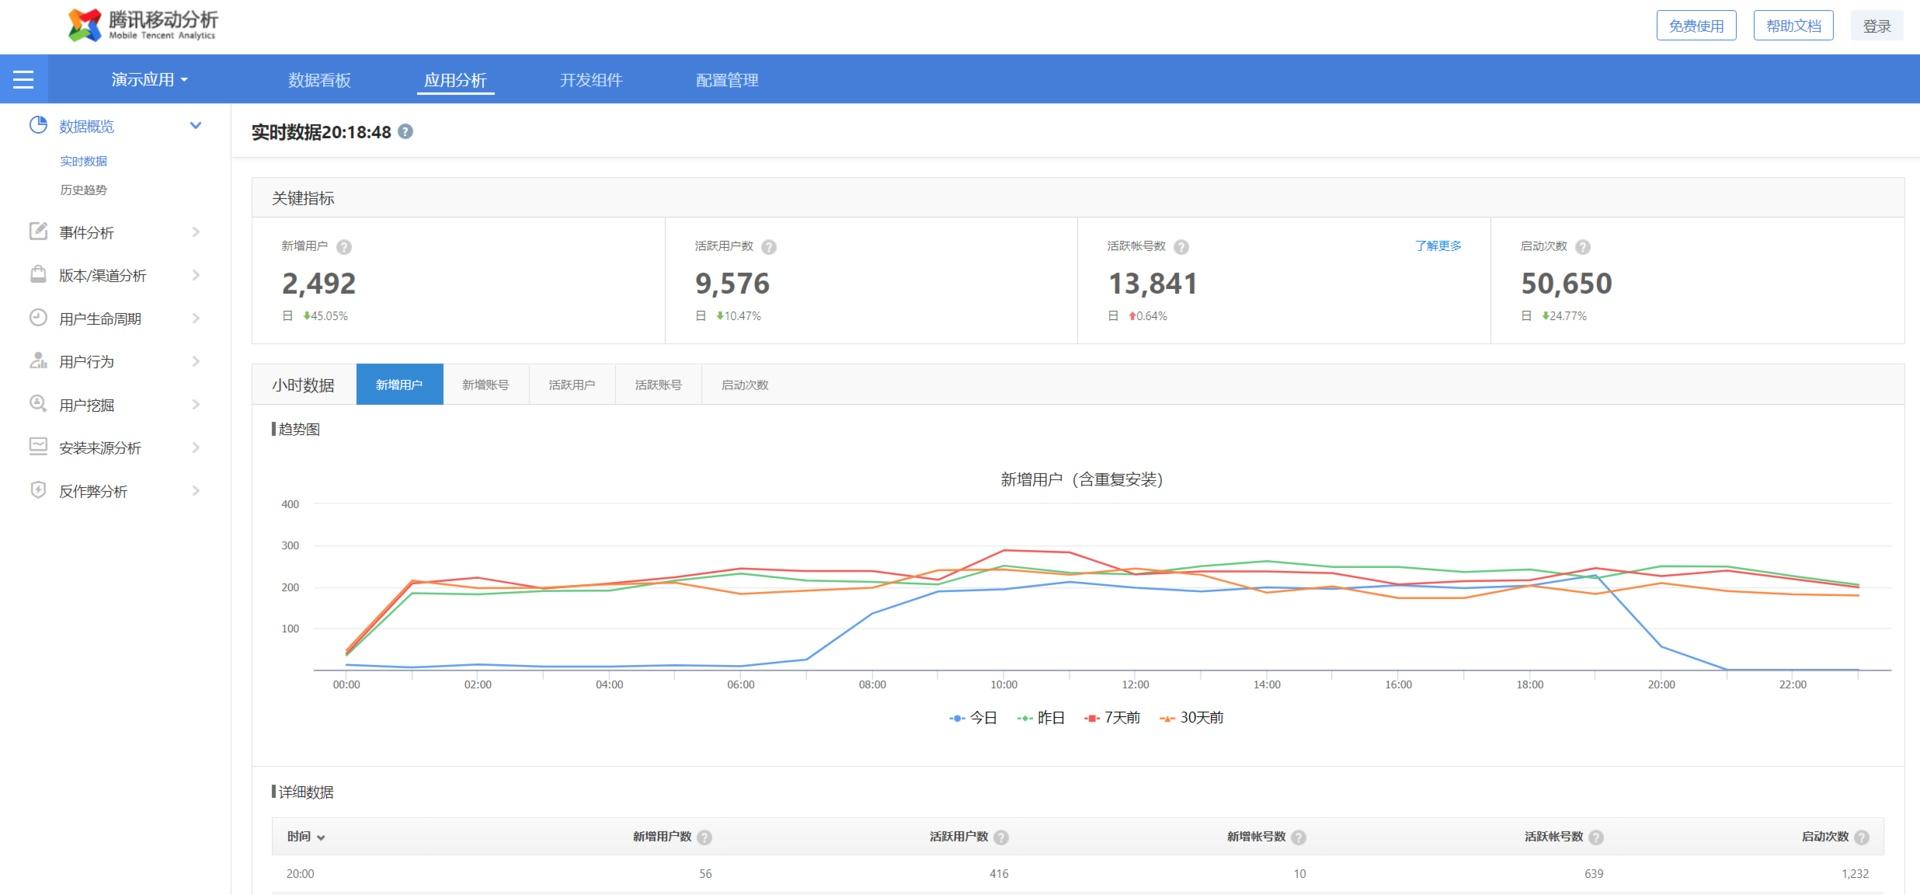Click the 登录 button
This screenshot has height=895, width=1920.
1877,26
